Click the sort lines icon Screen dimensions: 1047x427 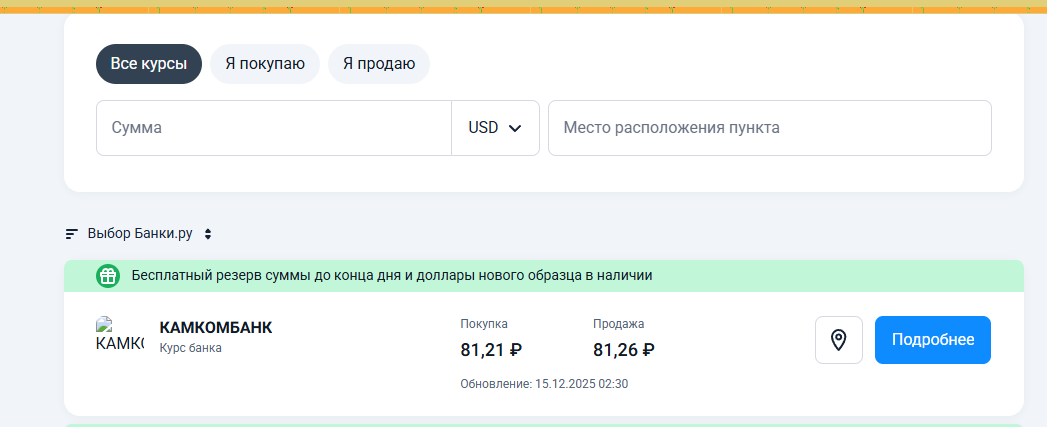pos(72,234)
